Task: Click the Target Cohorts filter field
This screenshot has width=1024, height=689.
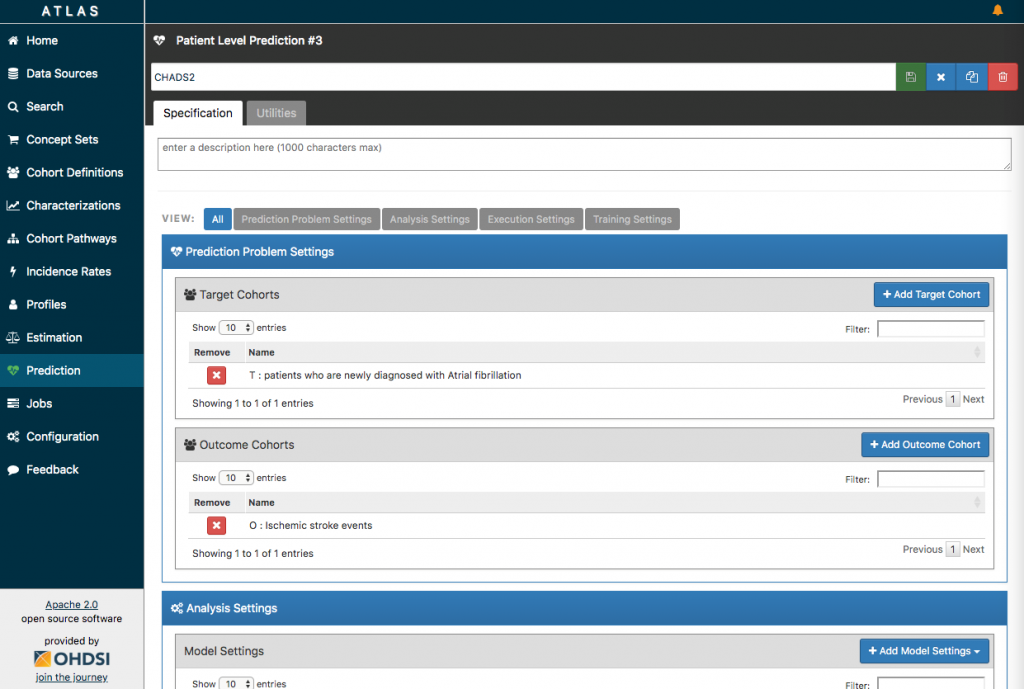Action: 931,328
